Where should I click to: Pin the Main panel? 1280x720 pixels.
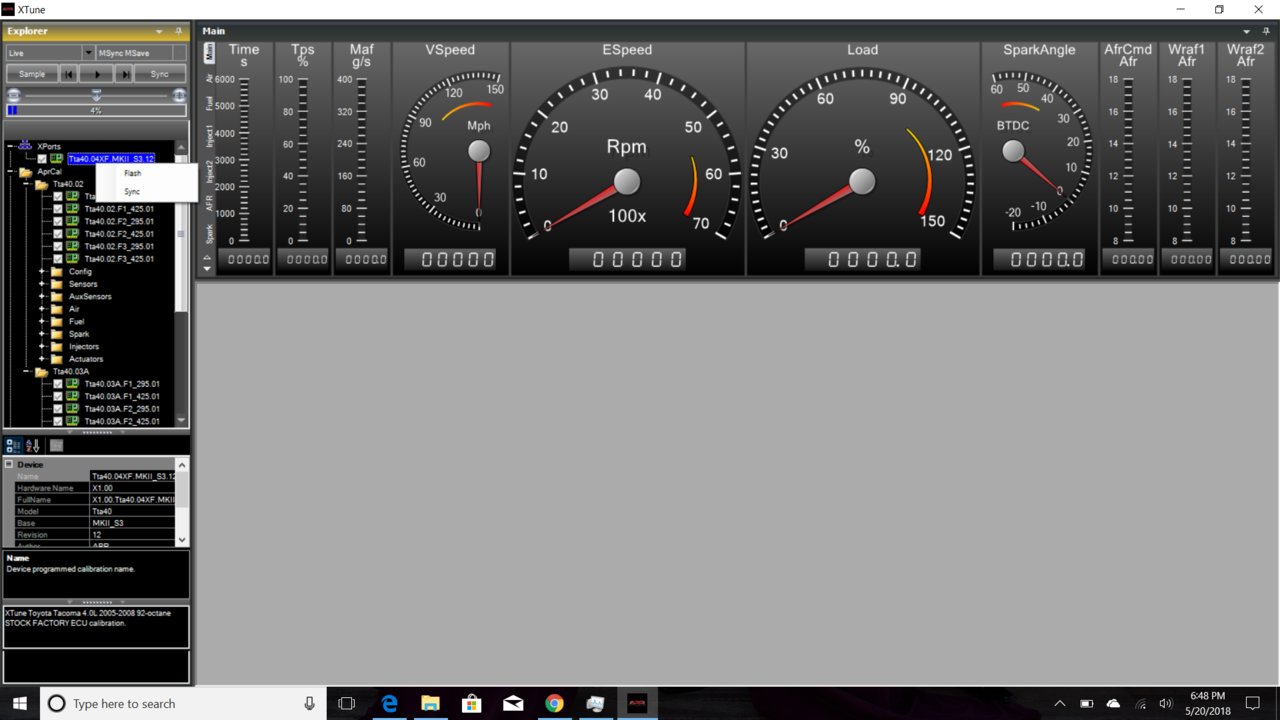click(1266, 31)
